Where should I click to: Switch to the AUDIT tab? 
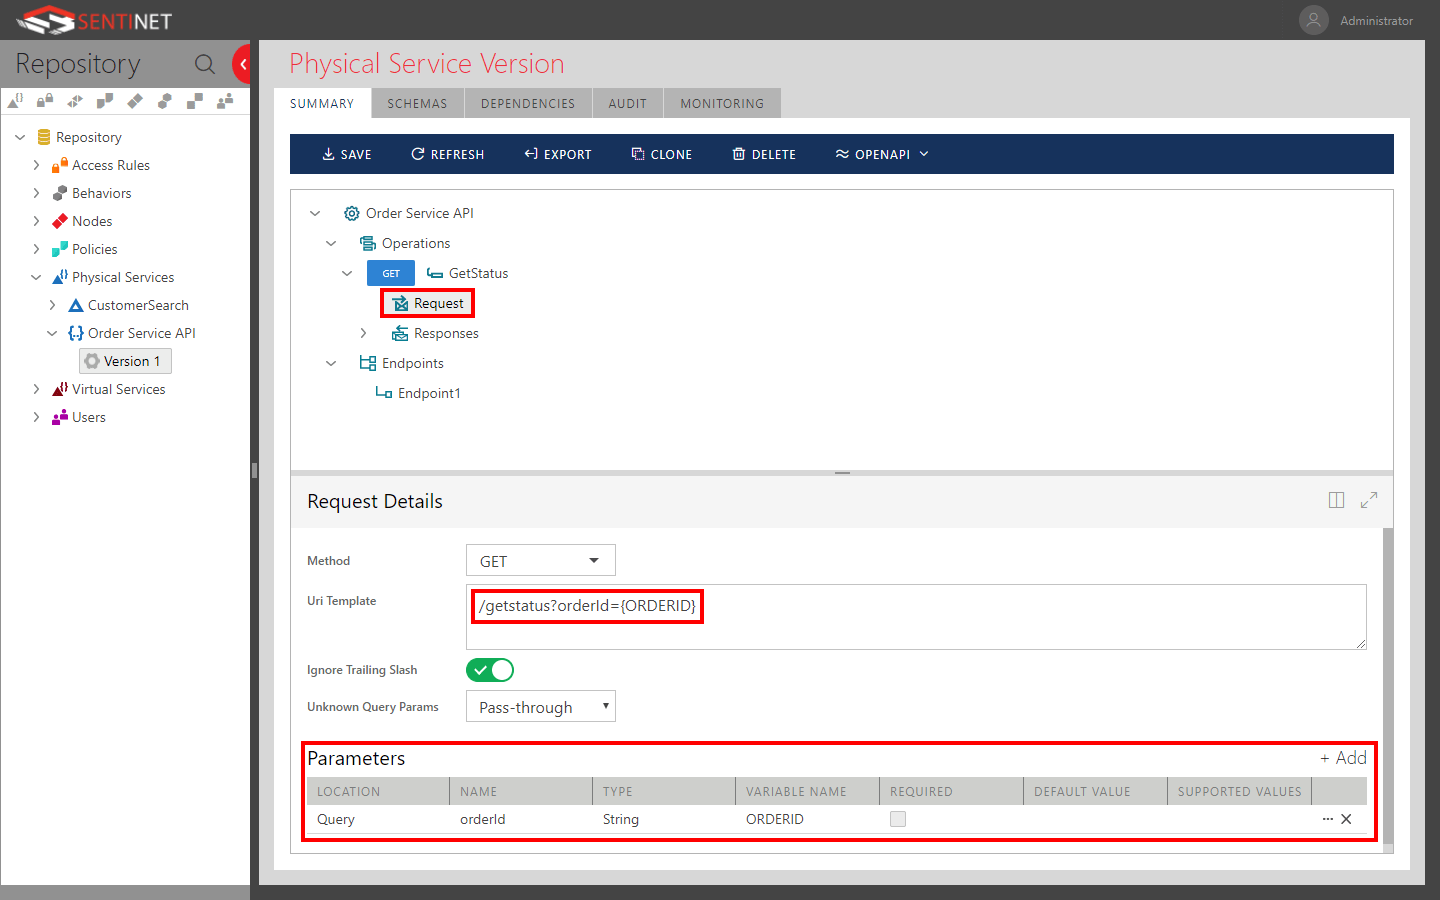click(627, 103)
